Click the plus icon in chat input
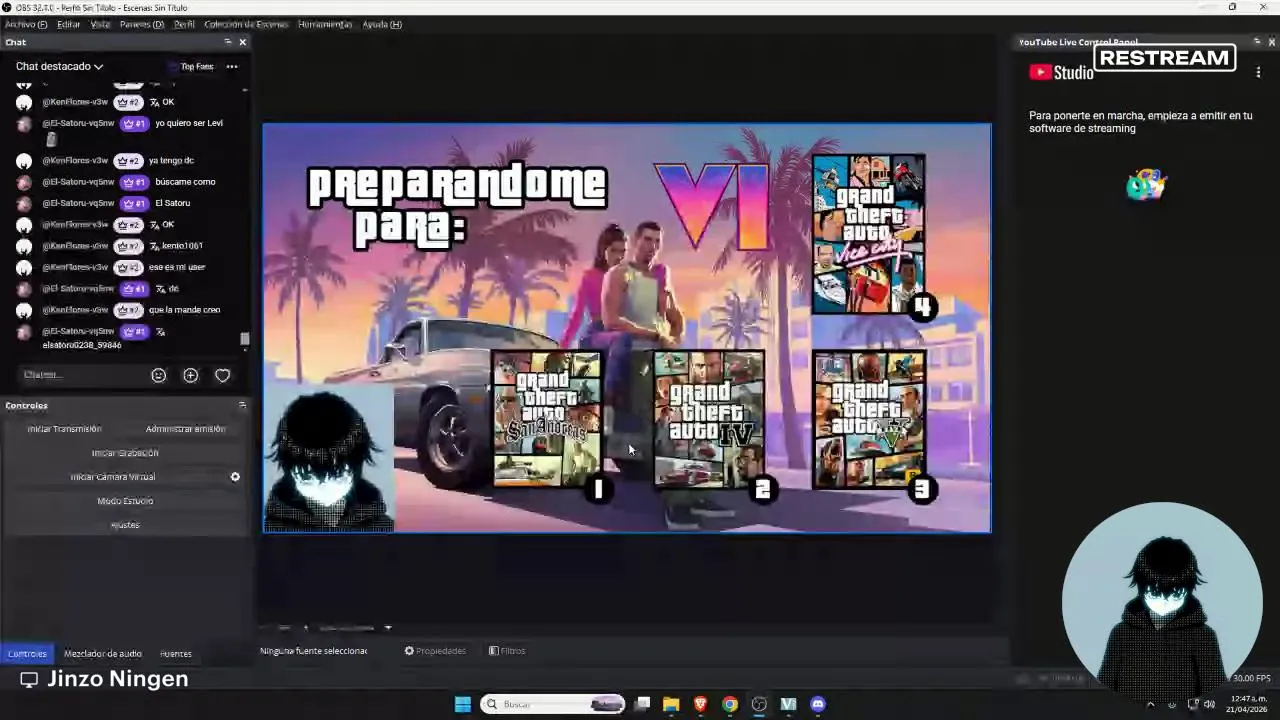 point(190,375)
